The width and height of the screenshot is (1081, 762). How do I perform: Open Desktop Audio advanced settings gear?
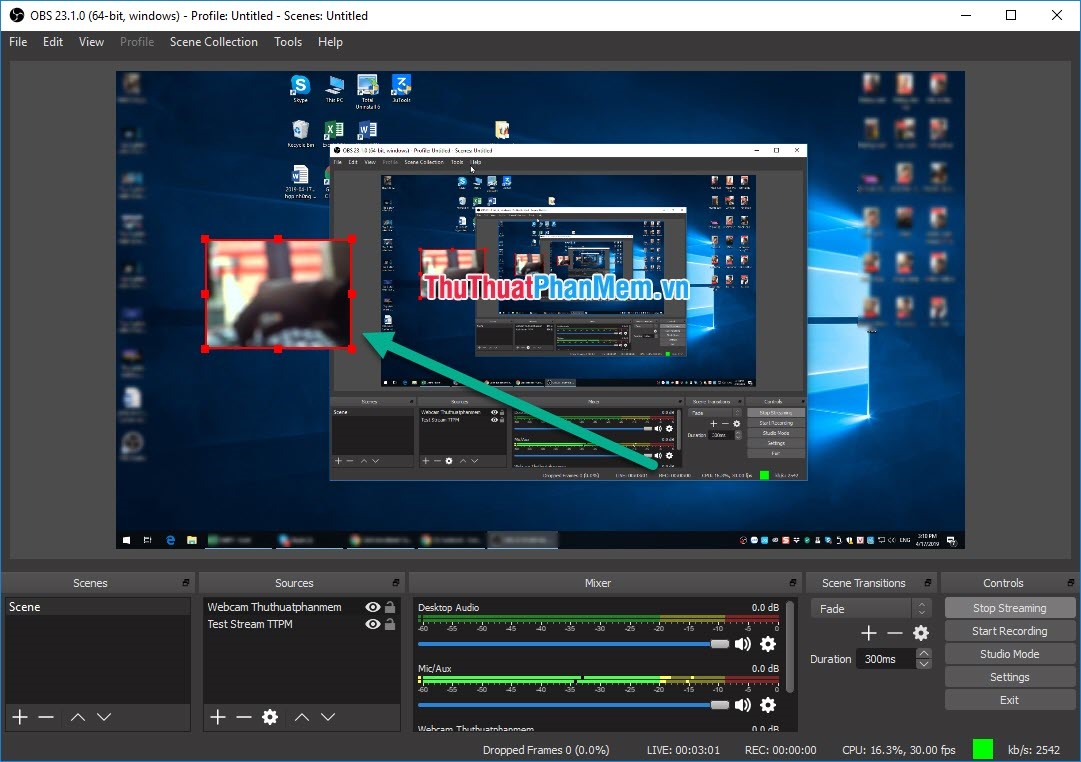point(768,643)
